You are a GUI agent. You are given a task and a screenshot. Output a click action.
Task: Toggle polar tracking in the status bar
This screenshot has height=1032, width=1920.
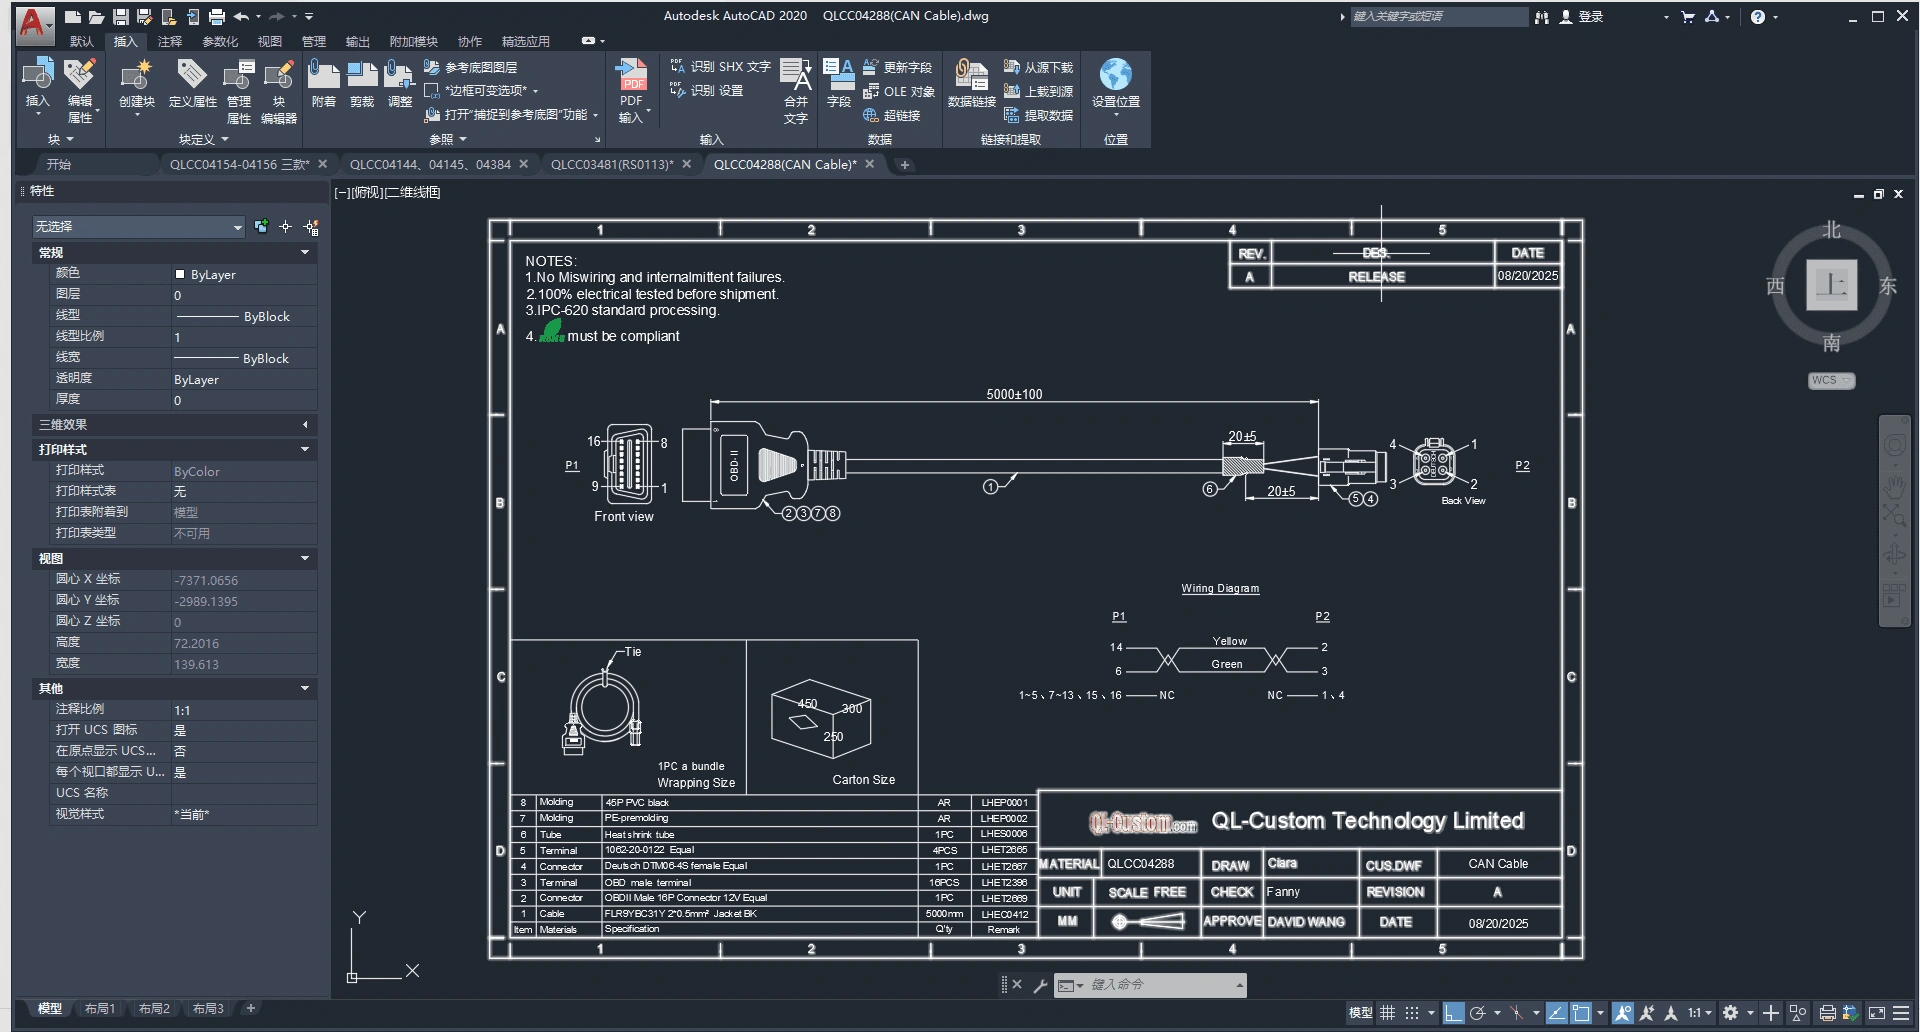1477,1013
